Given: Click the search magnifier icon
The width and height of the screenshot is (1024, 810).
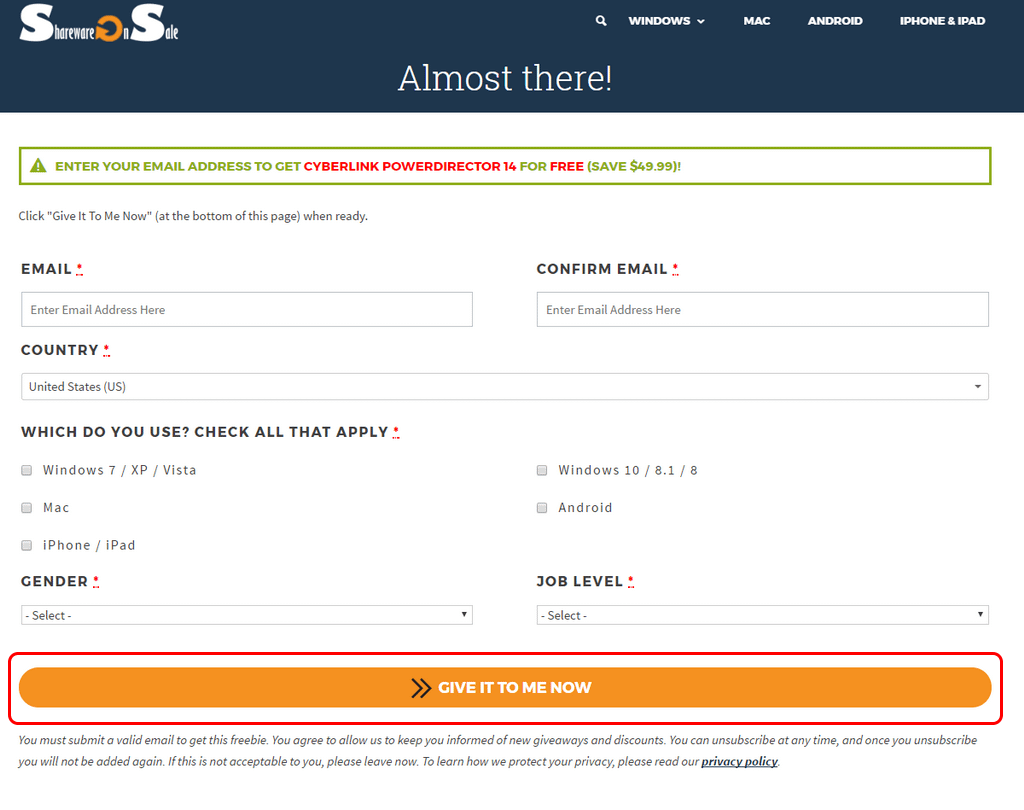Looking at the screenshot, I should [601, 21].
